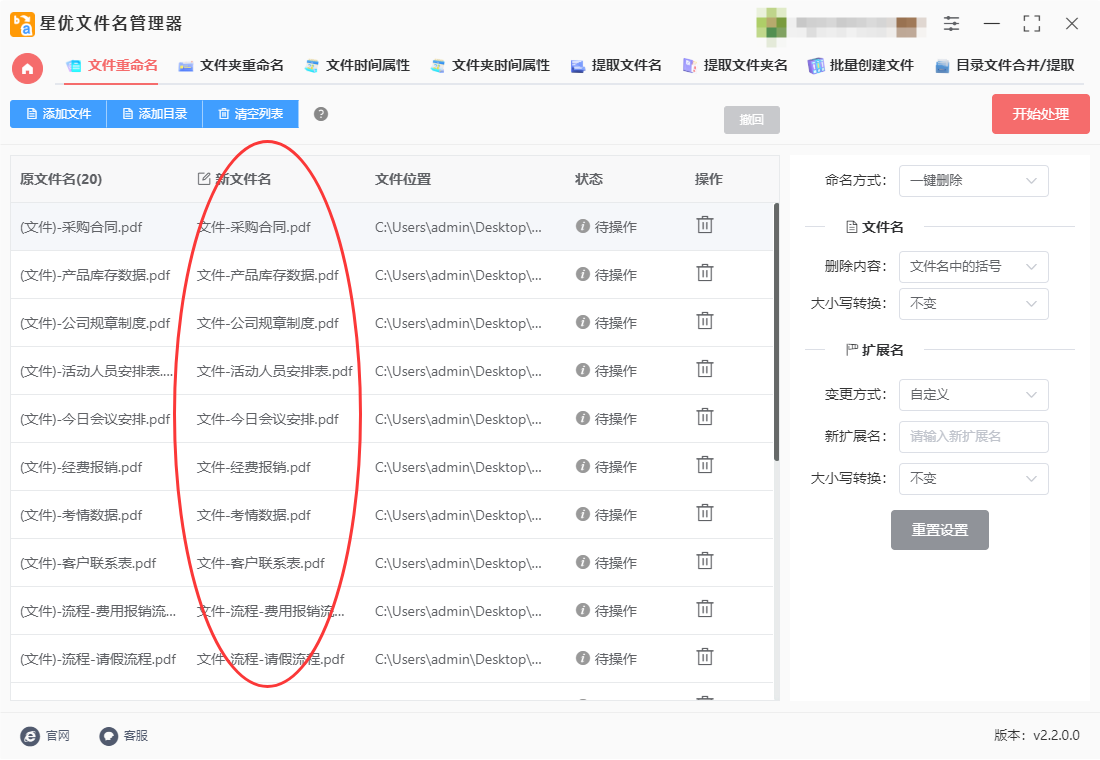Select row (文件)-公司规章制度.pdf
The height and width of the screenshot is (760, 1100).
tap(391, 323)
